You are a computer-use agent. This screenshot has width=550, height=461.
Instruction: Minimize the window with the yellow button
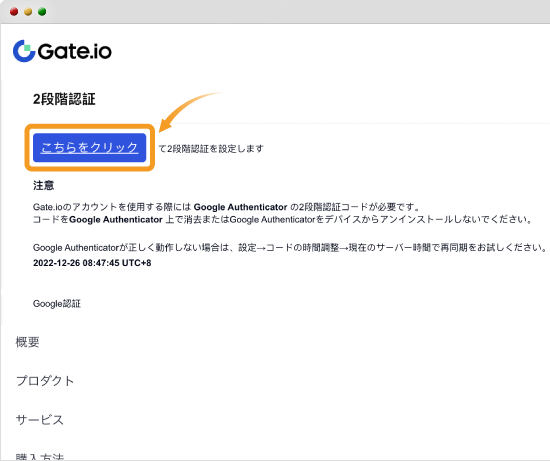click(28, 12)
